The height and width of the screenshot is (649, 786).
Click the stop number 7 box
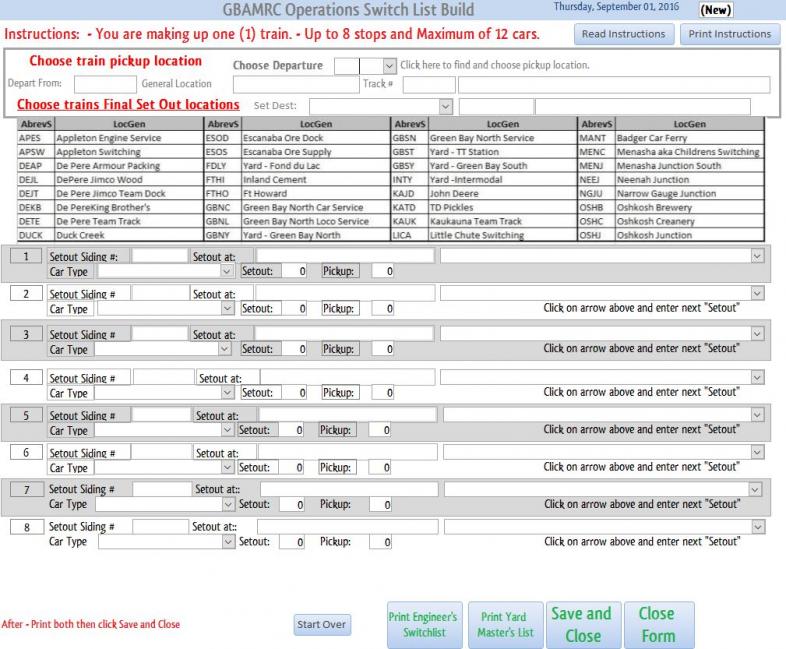pyautogui.click(x=27, y=490)
